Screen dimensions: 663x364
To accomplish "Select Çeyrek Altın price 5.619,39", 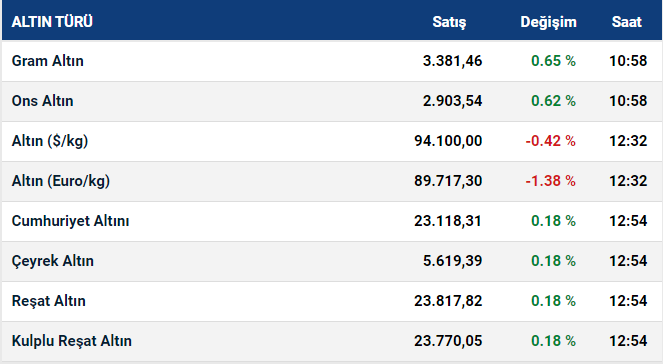I will coord(452,261).
